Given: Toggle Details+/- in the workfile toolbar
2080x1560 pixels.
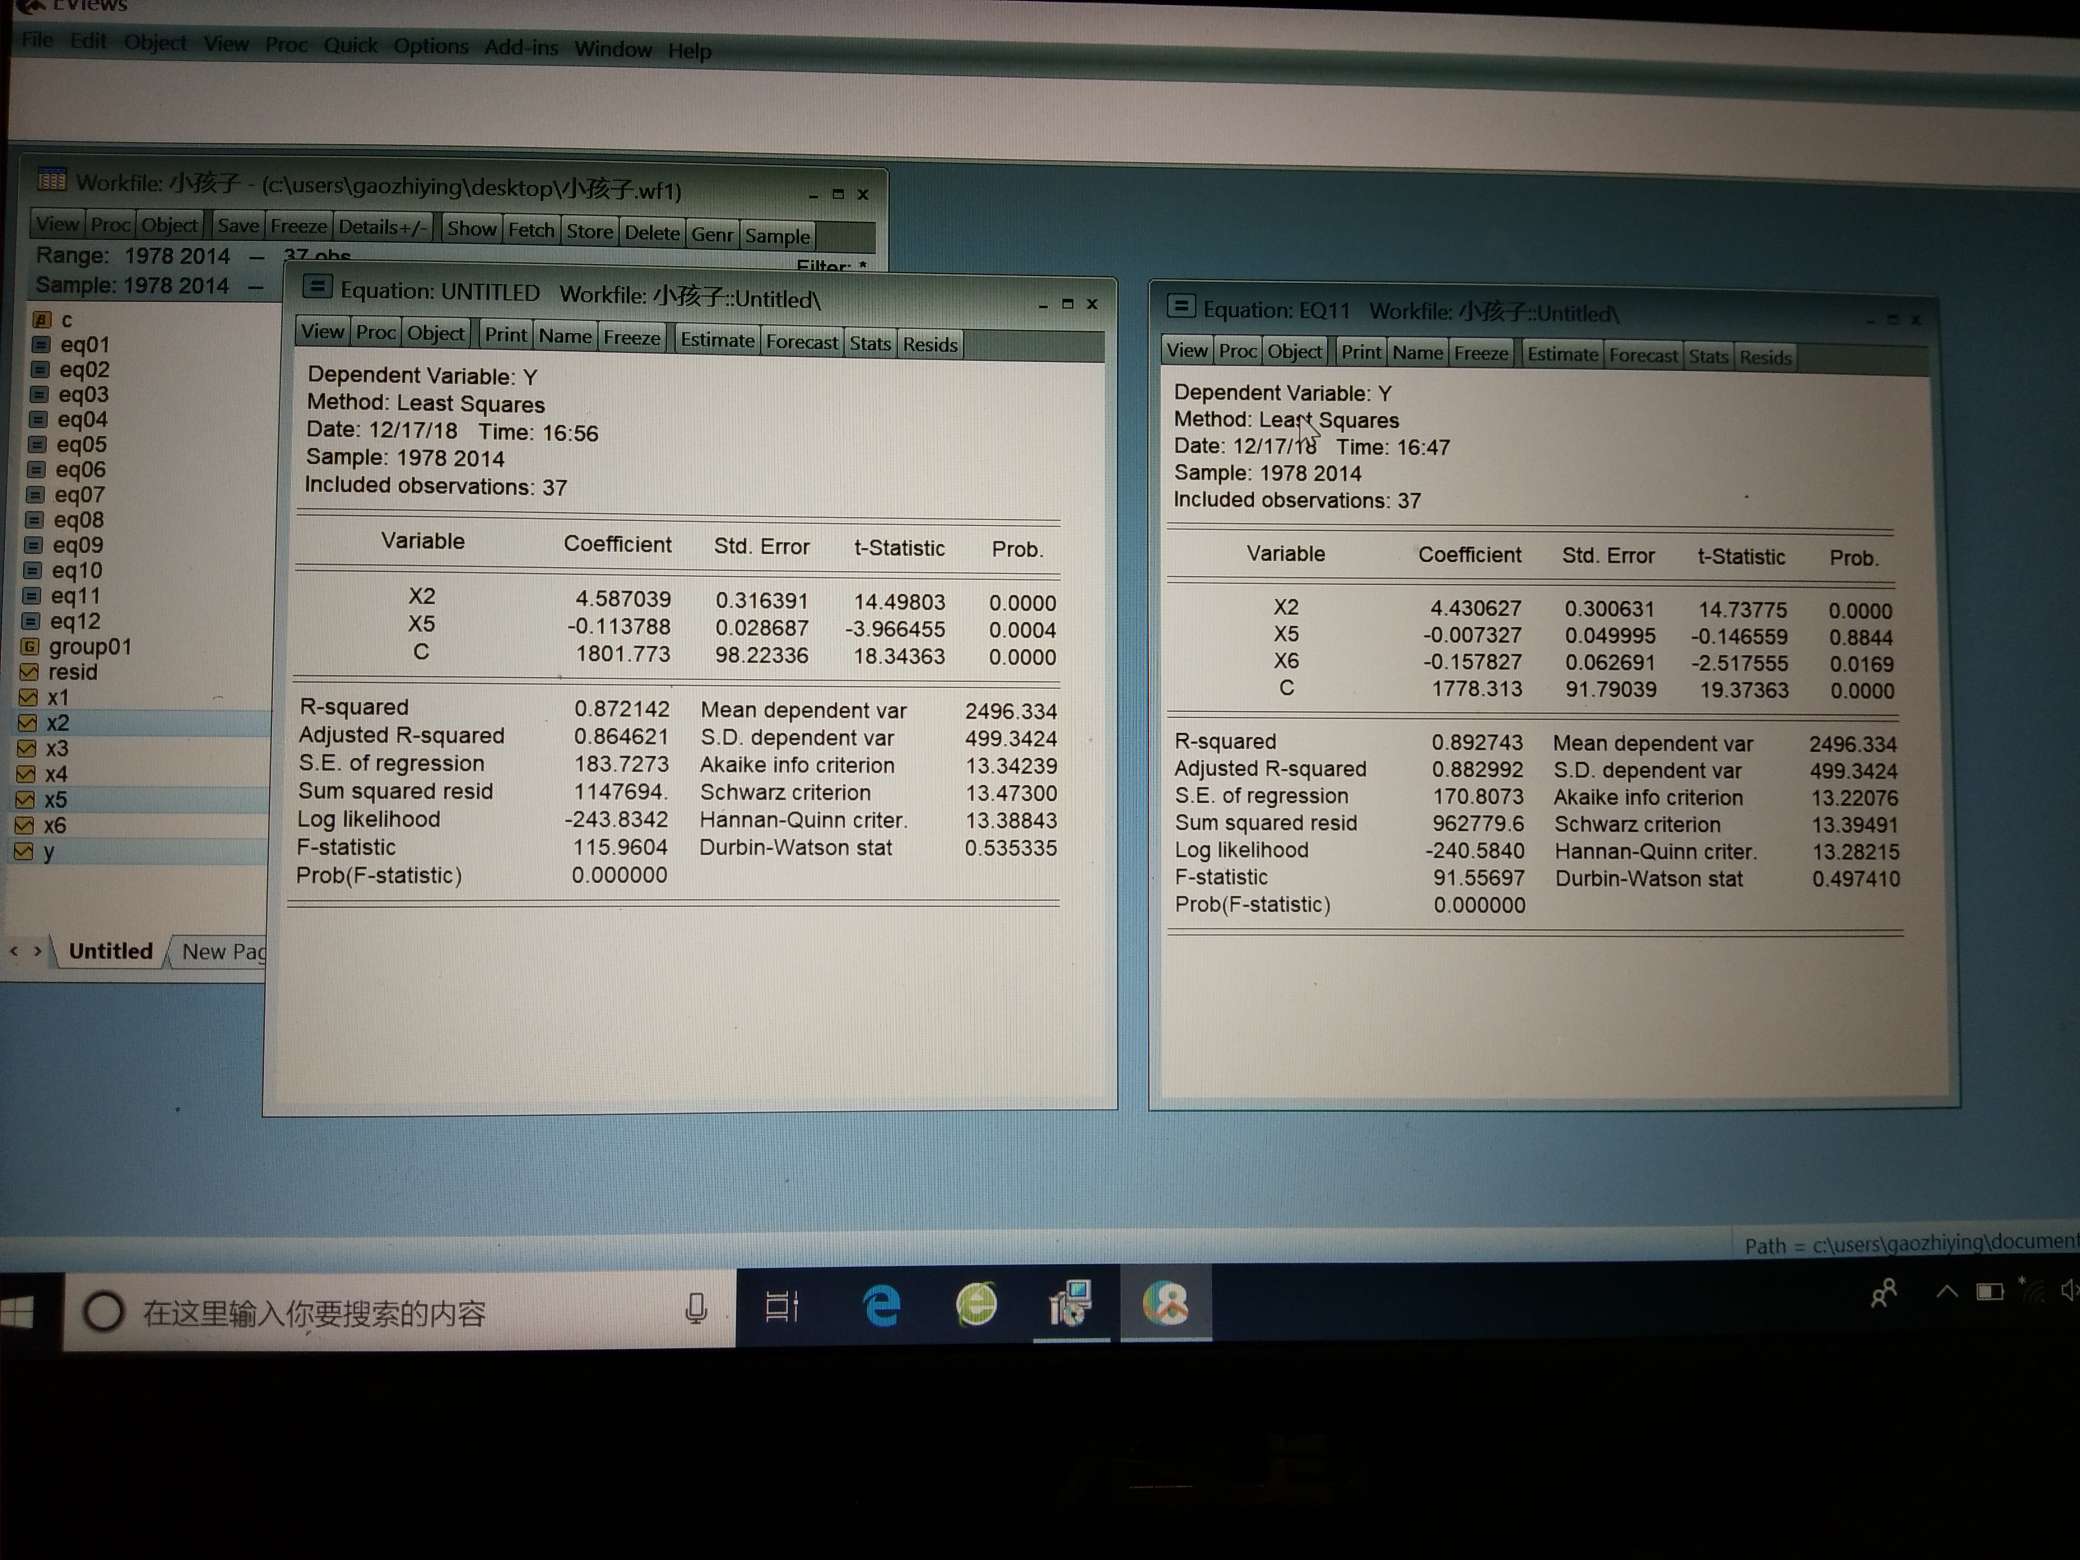Looking at the screenshot, I should point(383,227).
